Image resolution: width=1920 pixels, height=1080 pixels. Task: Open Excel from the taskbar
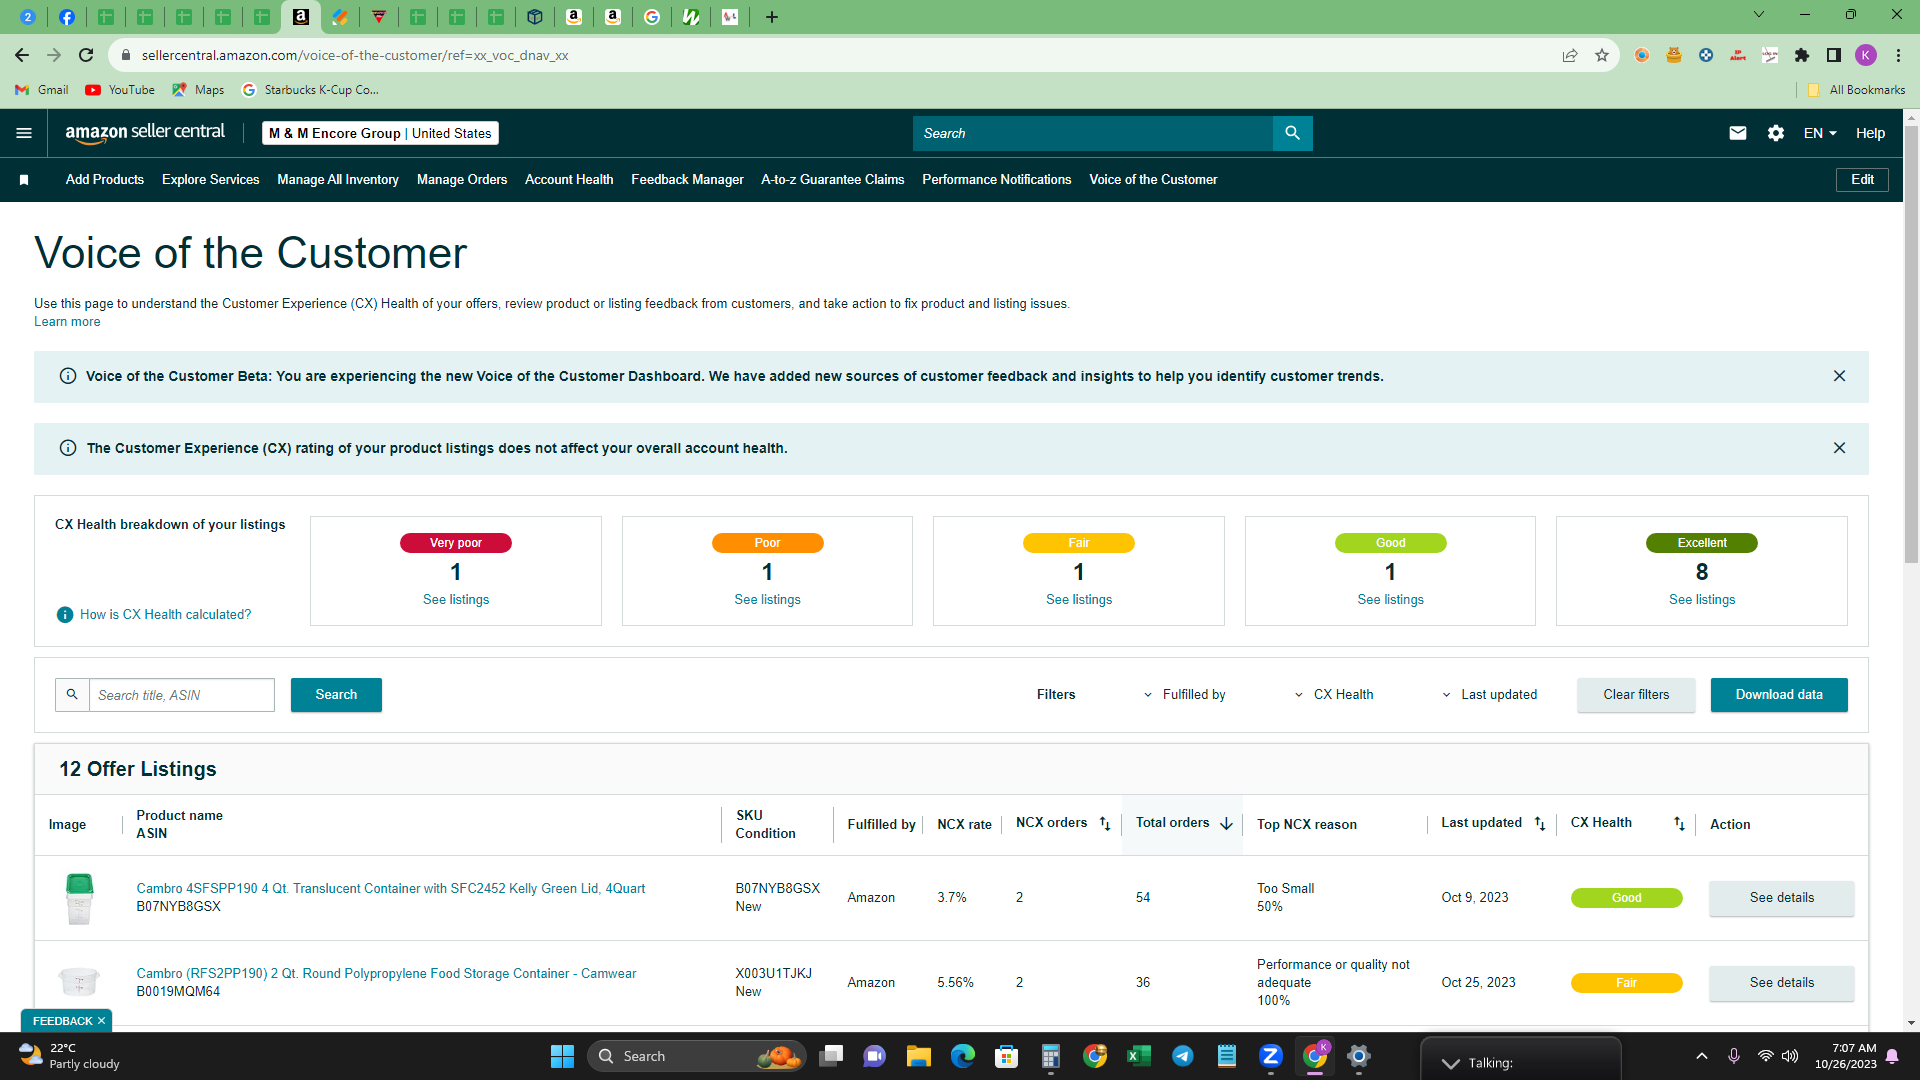point(1139,1056)
